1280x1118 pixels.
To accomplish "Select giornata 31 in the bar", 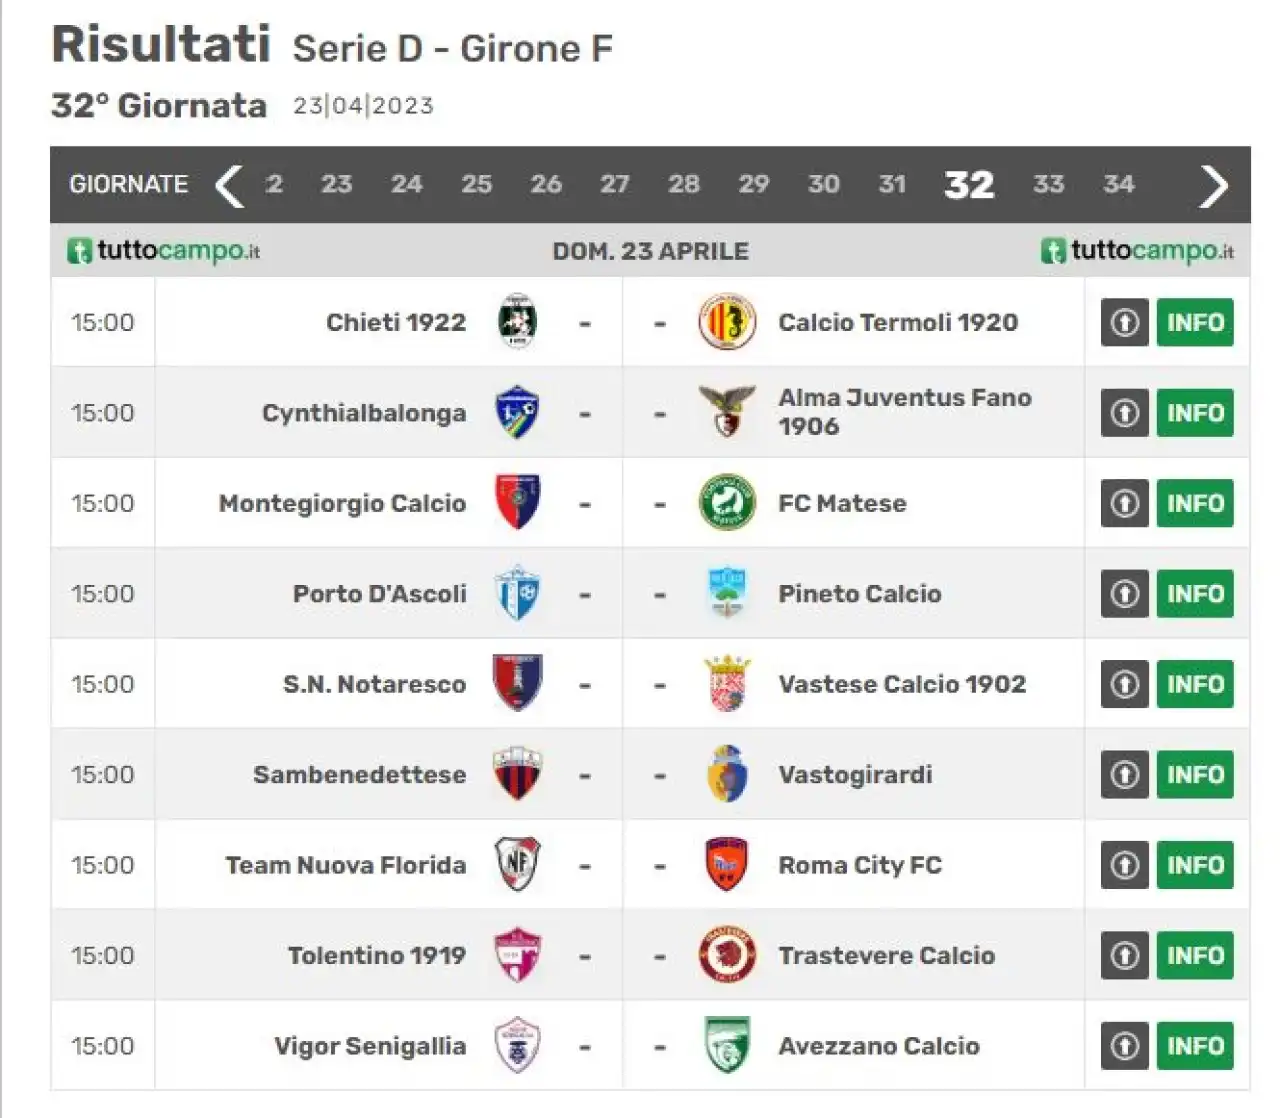I will point(892,184).
